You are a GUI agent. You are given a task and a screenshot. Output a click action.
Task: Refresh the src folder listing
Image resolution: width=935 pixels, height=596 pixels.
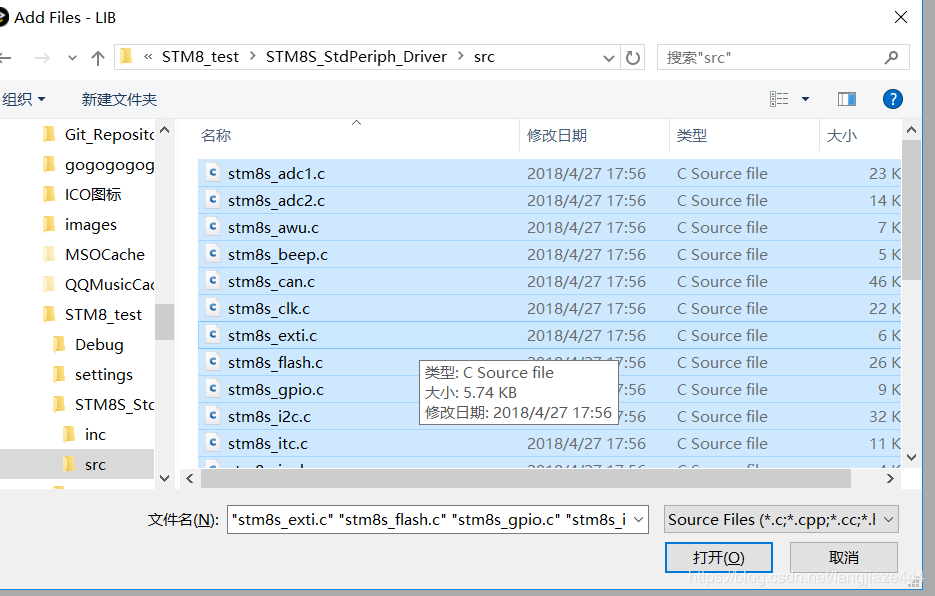[x=633, y=58]
